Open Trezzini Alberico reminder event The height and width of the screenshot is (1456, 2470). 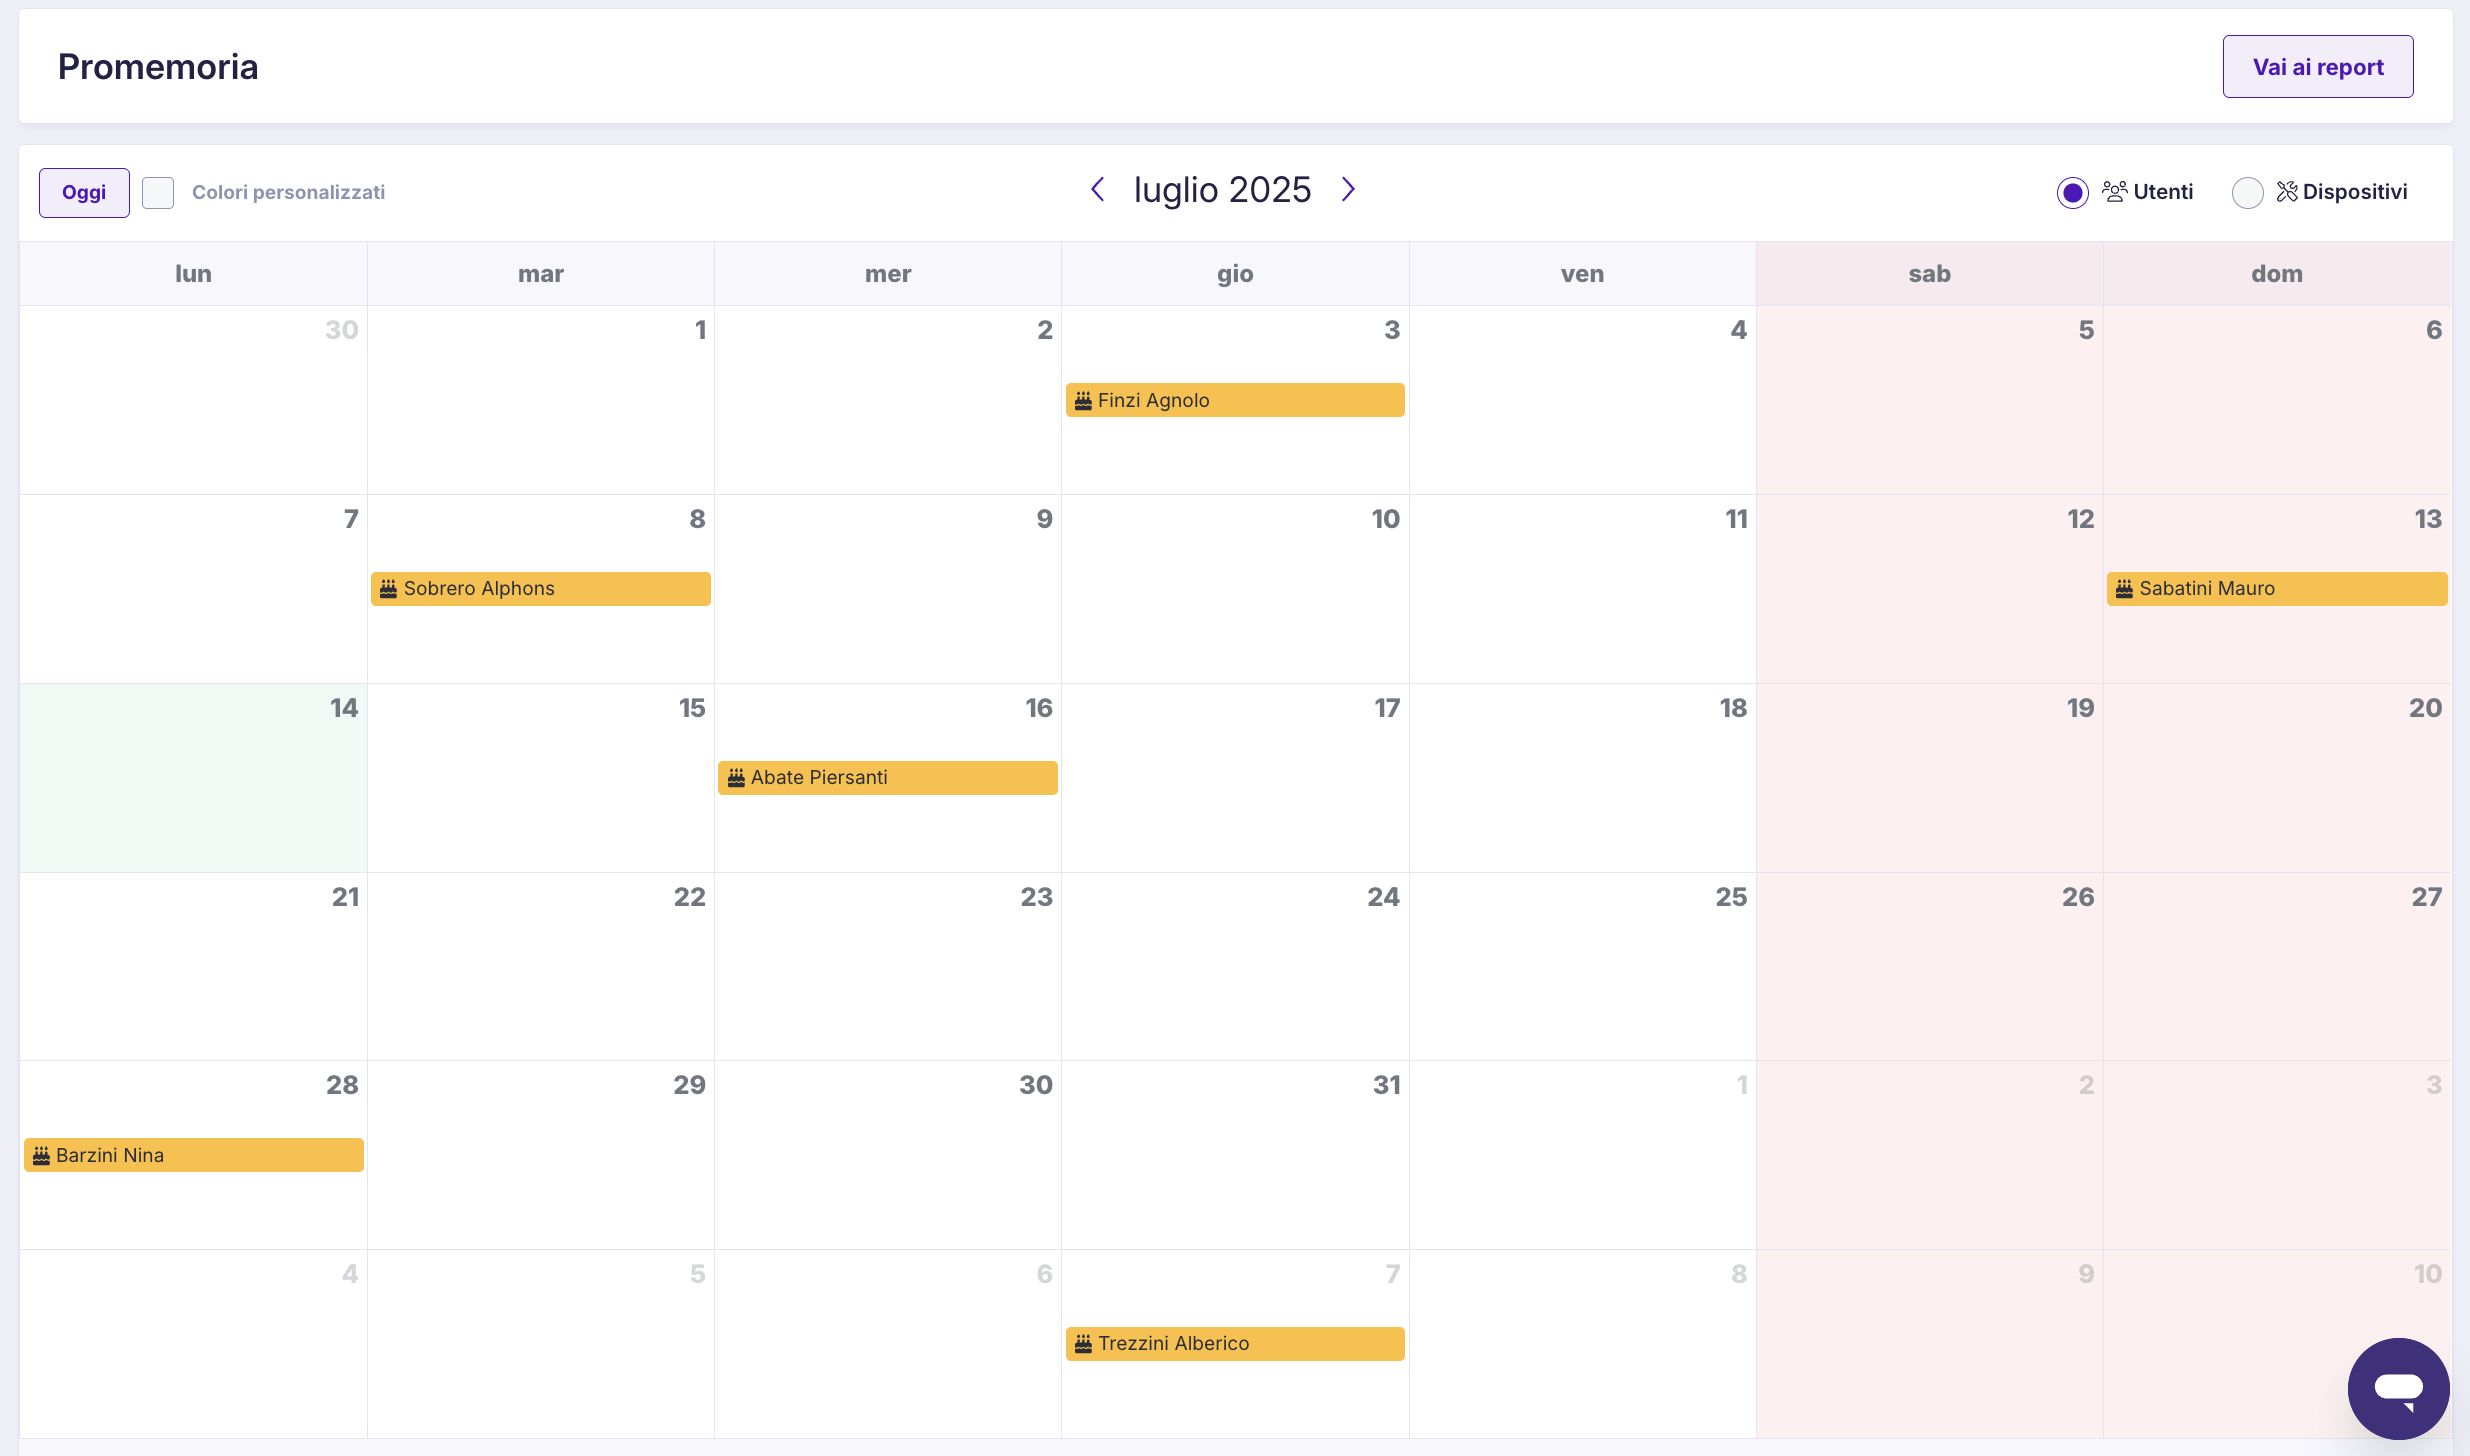pyautogui.click(x=1235, y=1344)
